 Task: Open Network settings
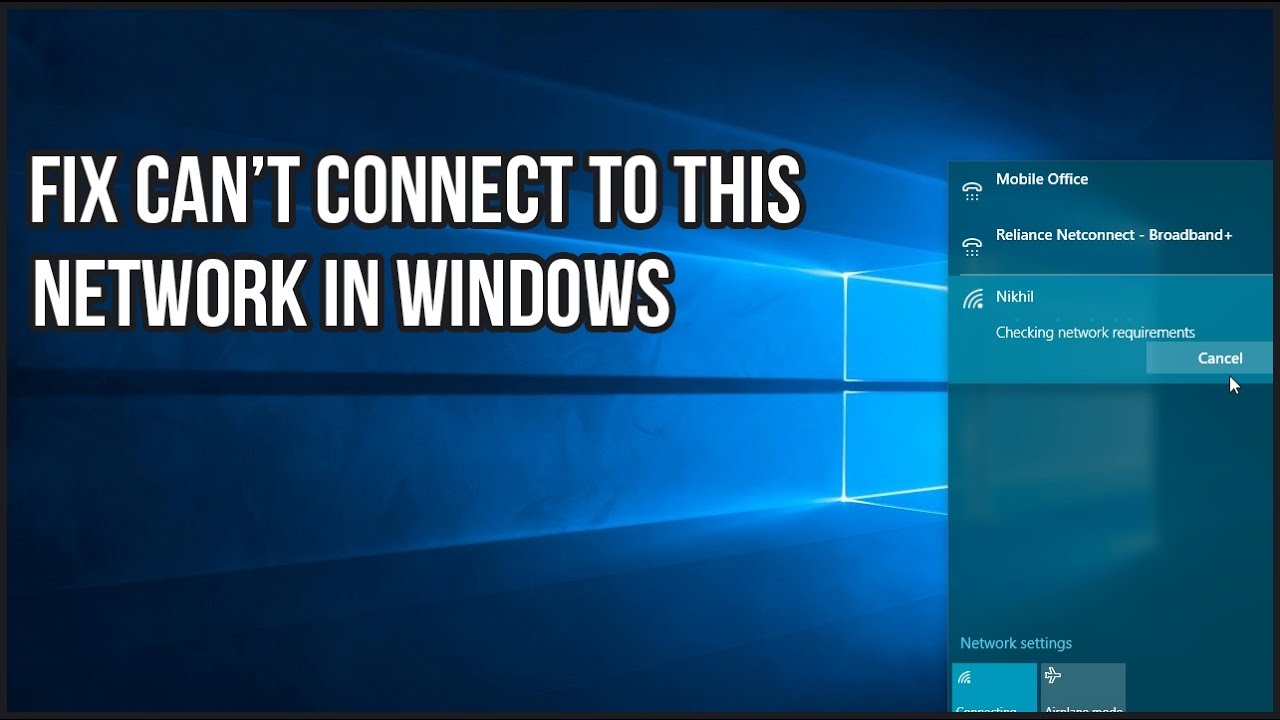coord(1016,643)
